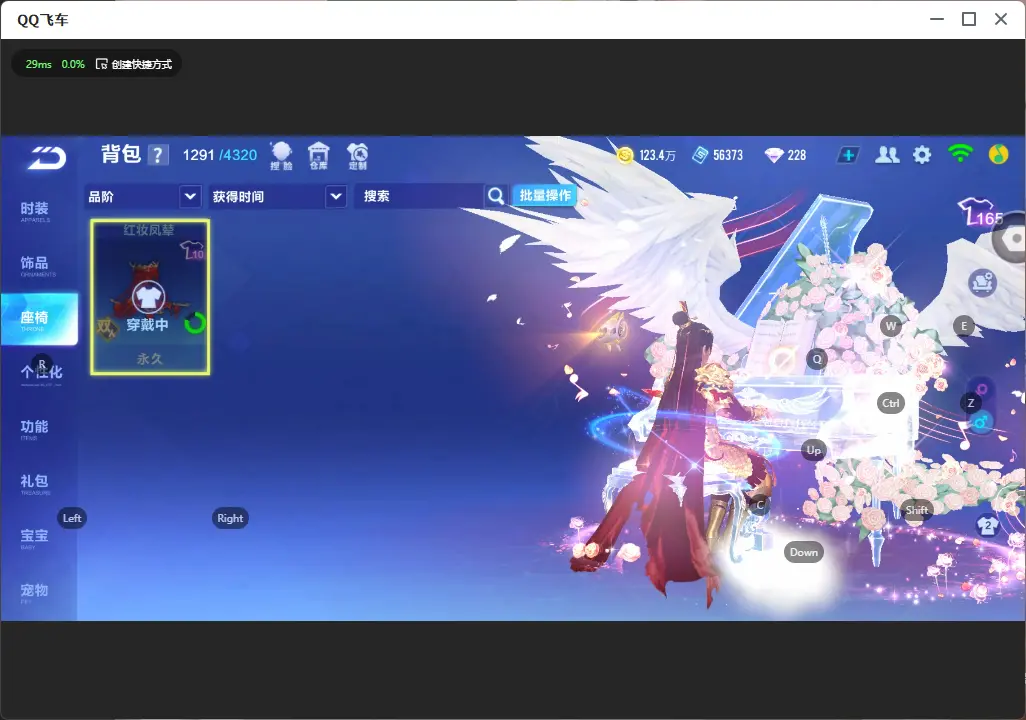Switch to the 饰品 ornaments tab
Screen dimensions: 1026x720
(35, 265)
